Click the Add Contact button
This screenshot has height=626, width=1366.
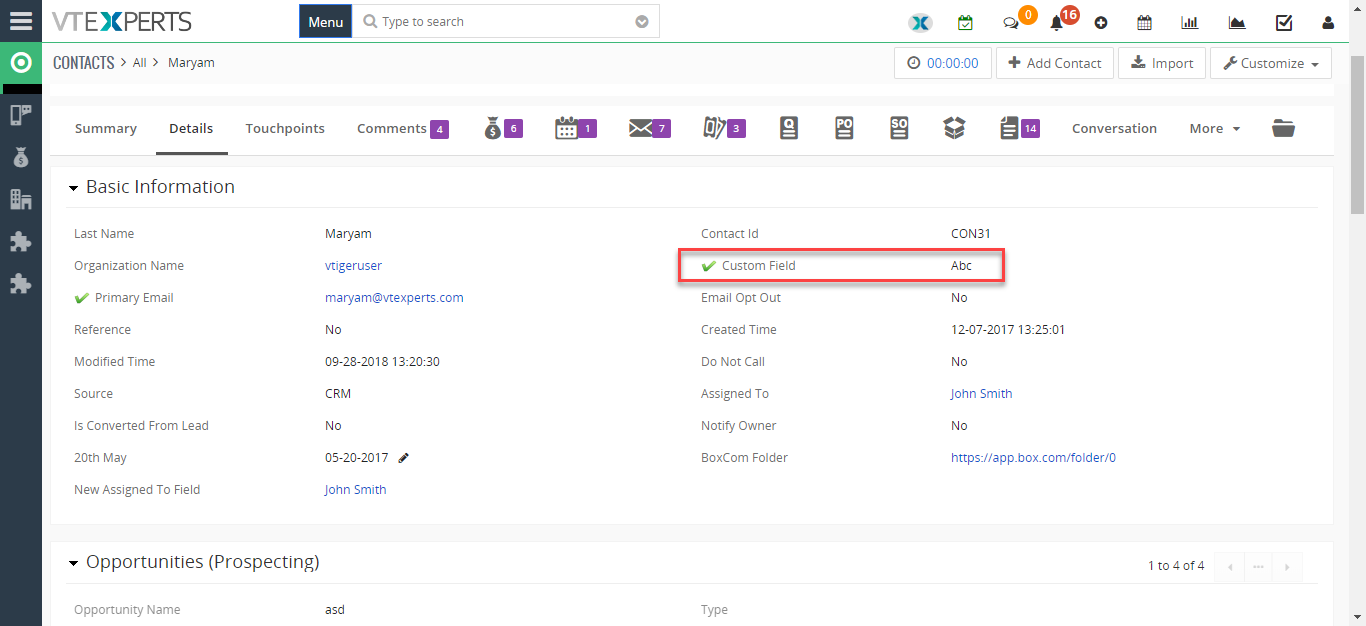pos(1054,63)
